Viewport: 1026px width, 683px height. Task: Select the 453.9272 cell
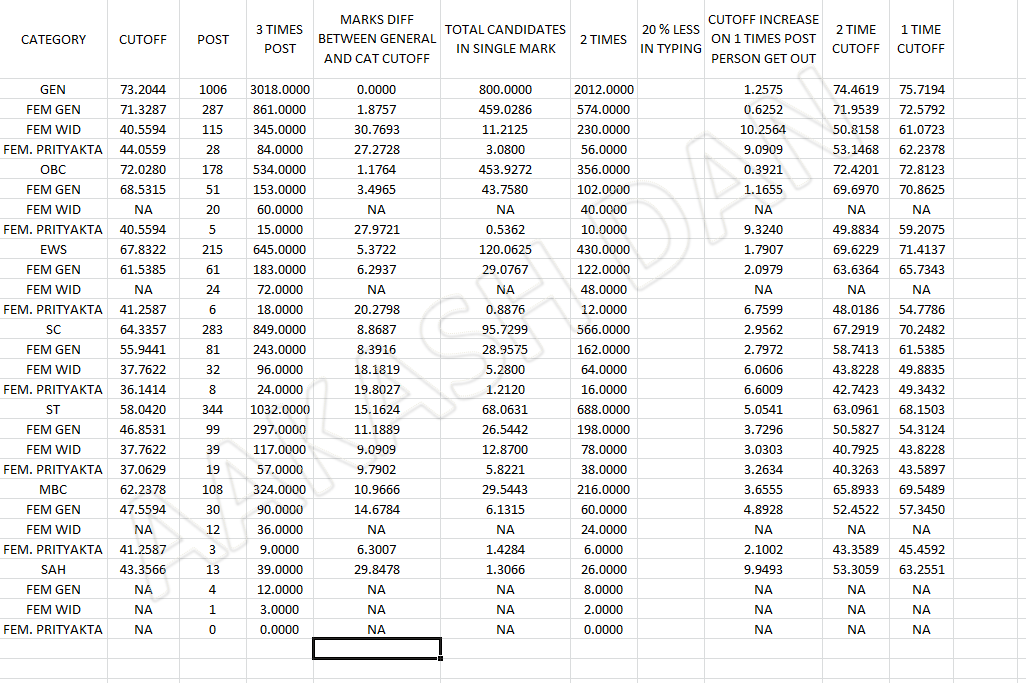[x=505, y=169]
